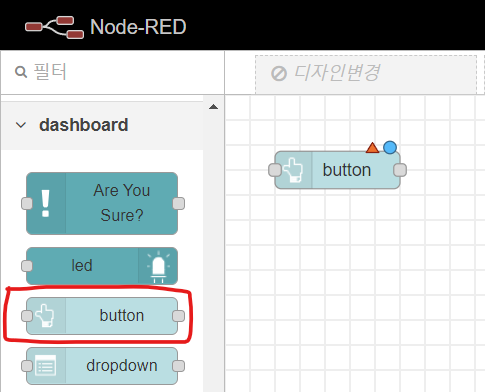Click the magnifier icon in filter box
Viewport: 485px width, 392px height.
21,72
